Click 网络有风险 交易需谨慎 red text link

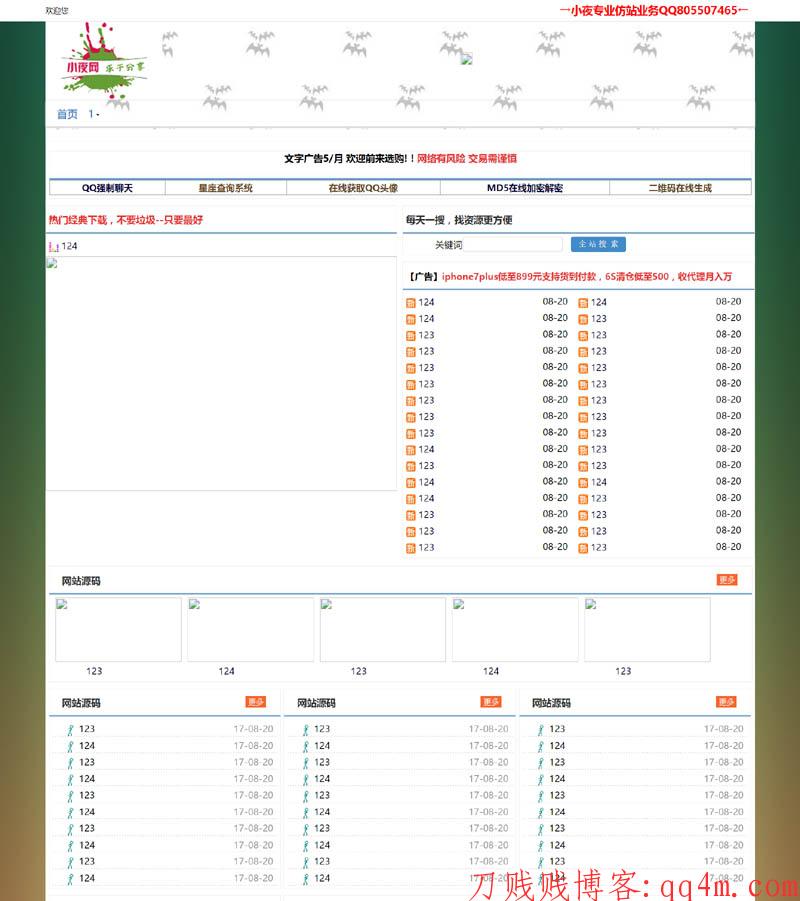[x=467, y=159]
